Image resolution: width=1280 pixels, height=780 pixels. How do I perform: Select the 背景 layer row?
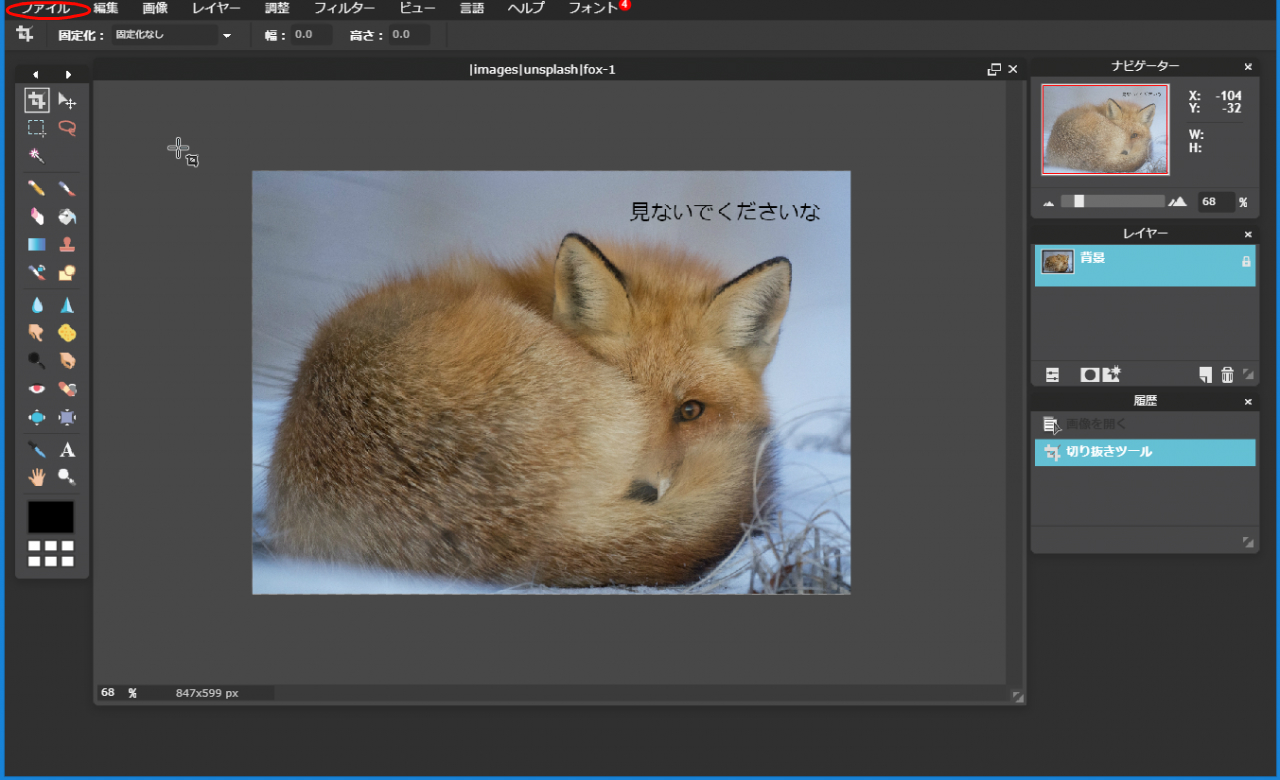coord(1145,266)
